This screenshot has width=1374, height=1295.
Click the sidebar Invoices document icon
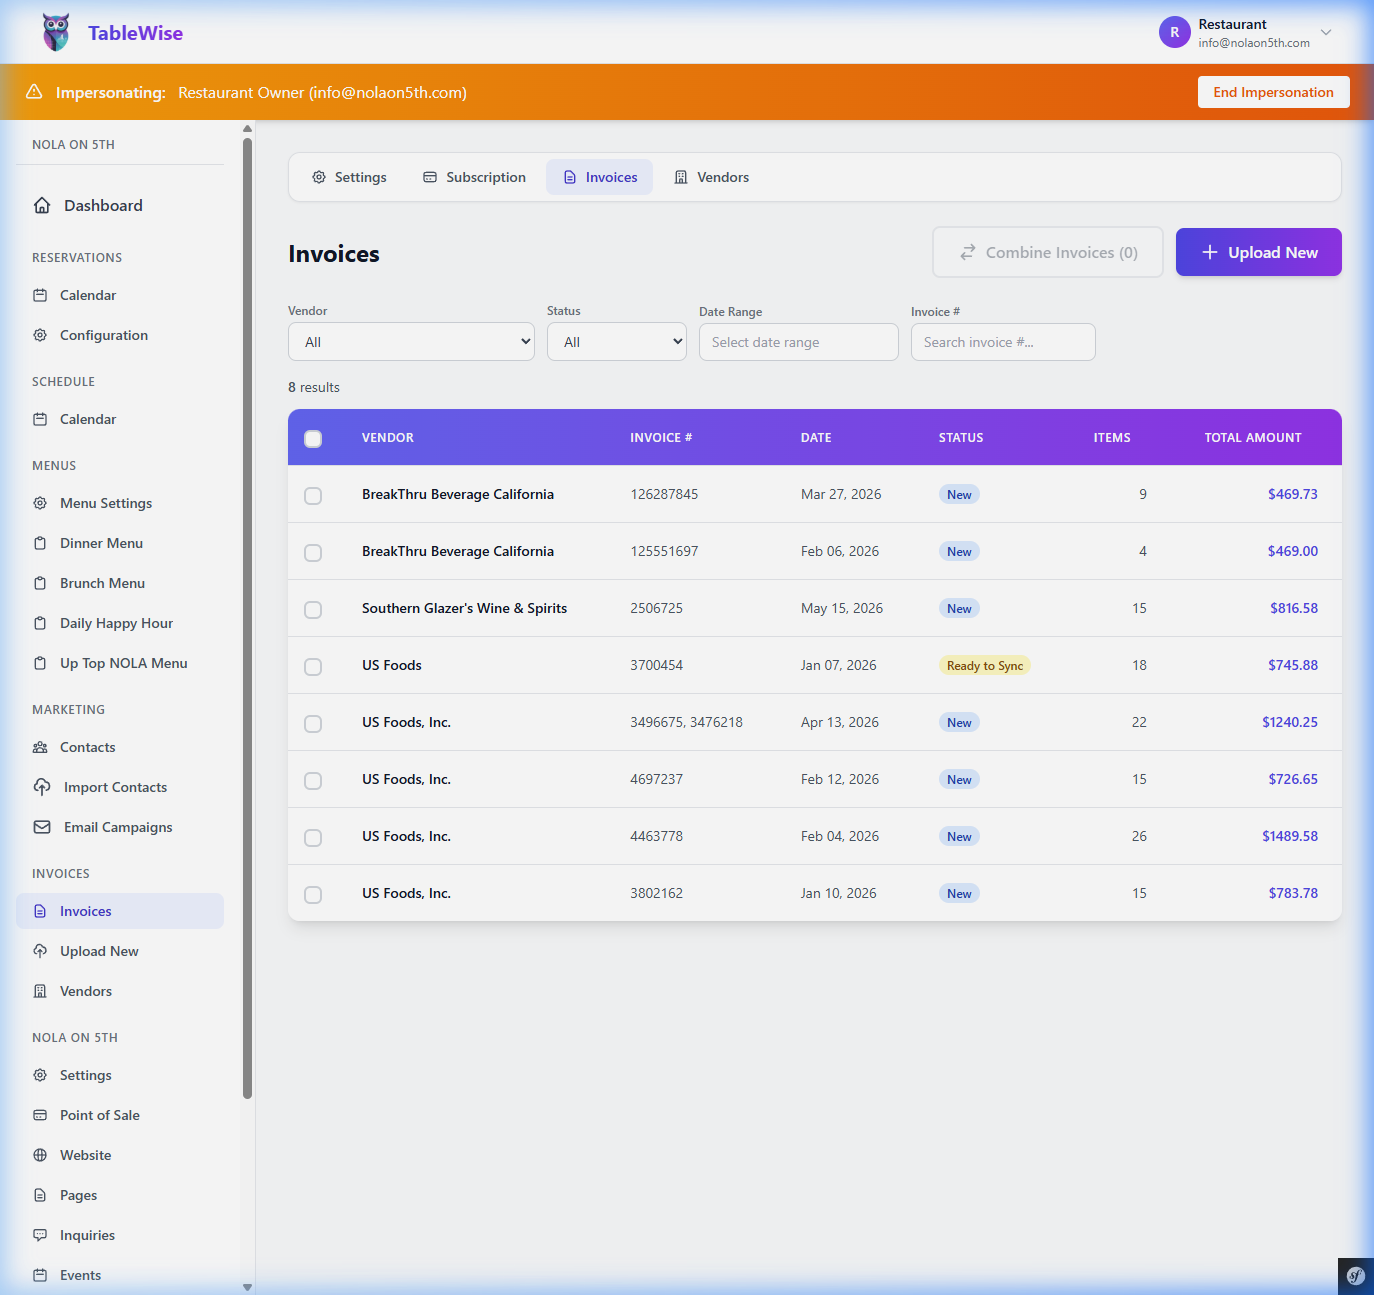click(x=40, y=911)
